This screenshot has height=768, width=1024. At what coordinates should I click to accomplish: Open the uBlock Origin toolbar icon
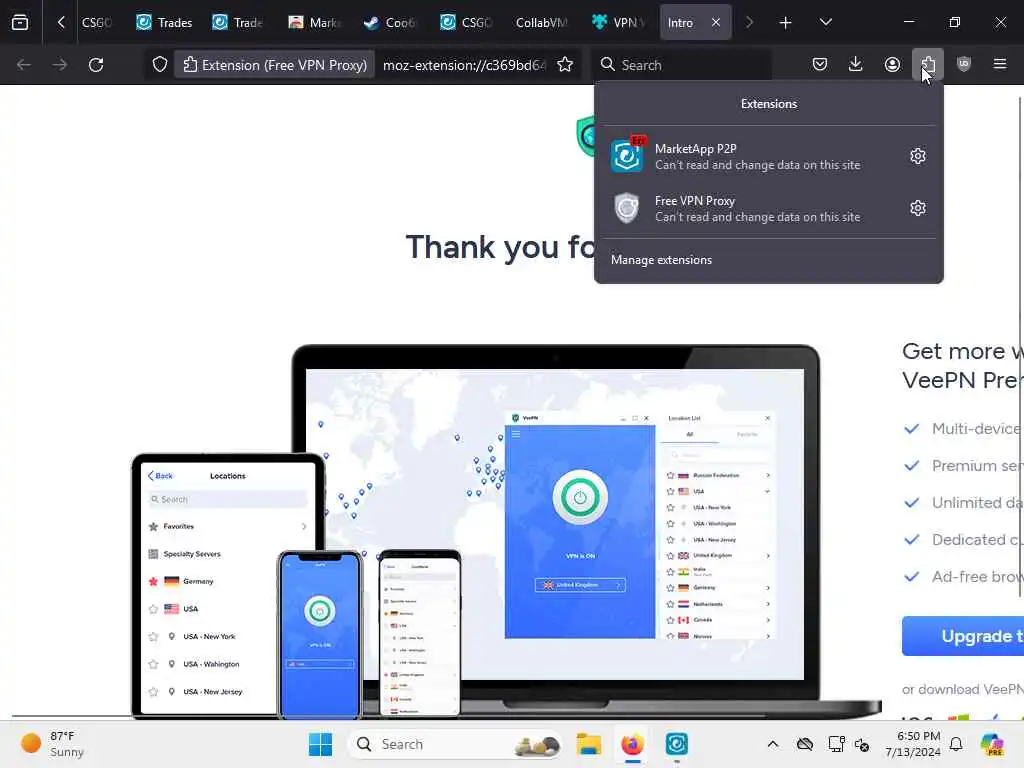pyautogui.click(x=964, y=64)
